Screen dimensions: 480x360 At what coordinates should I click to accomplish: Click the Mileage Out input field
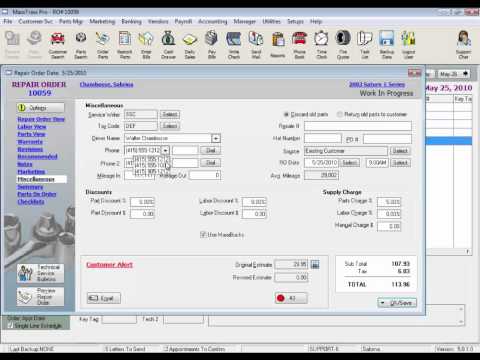point(205,175)
